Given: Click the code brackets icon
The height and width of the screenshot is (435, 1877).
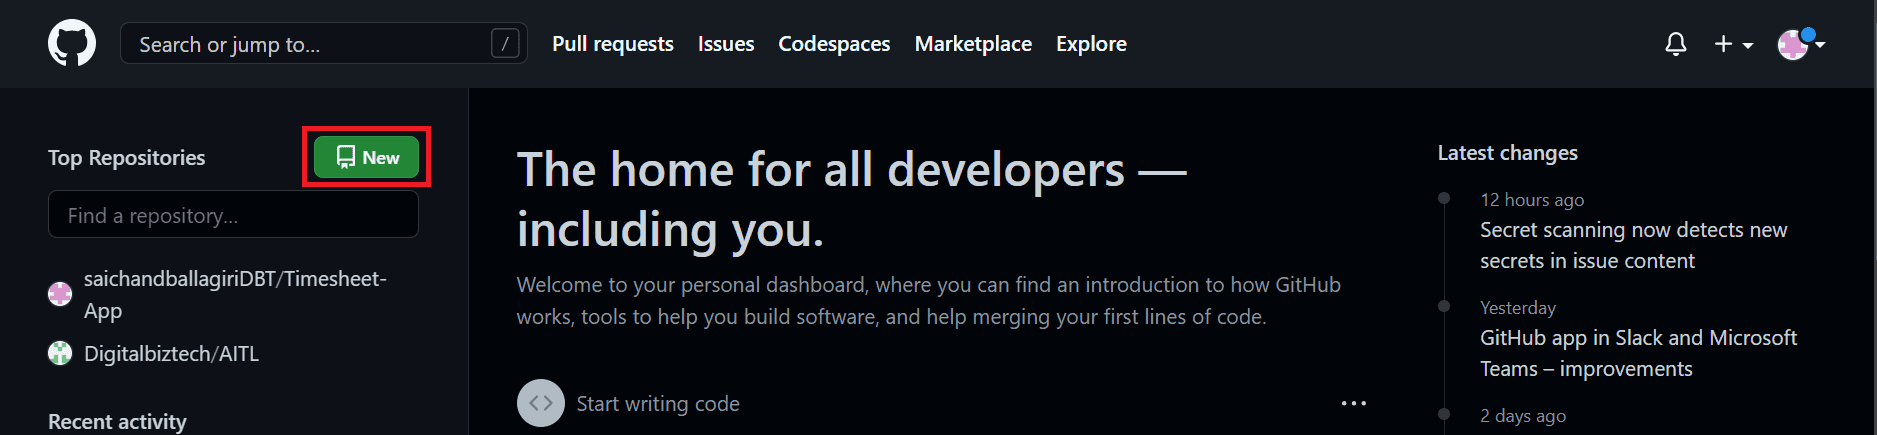Looking at the screenshot, I should [541, 403].
